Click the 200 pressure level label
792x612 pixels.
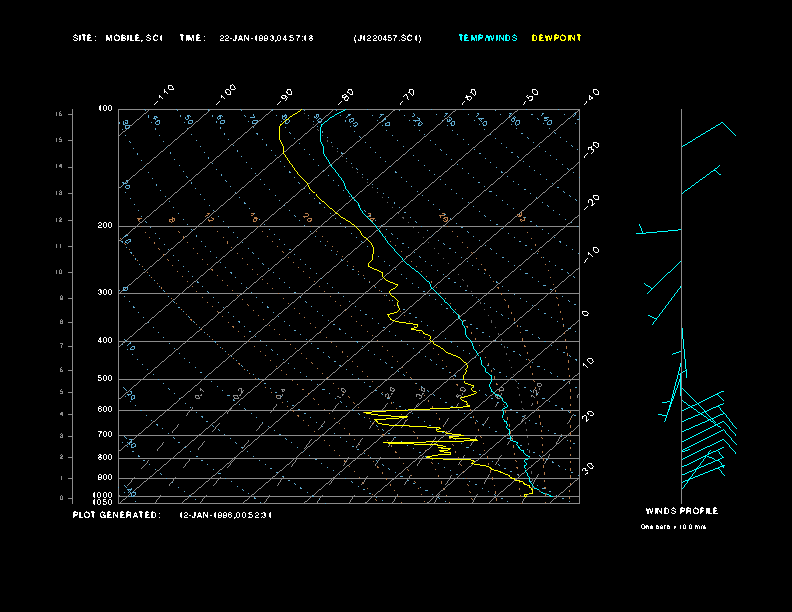(105, 226)
